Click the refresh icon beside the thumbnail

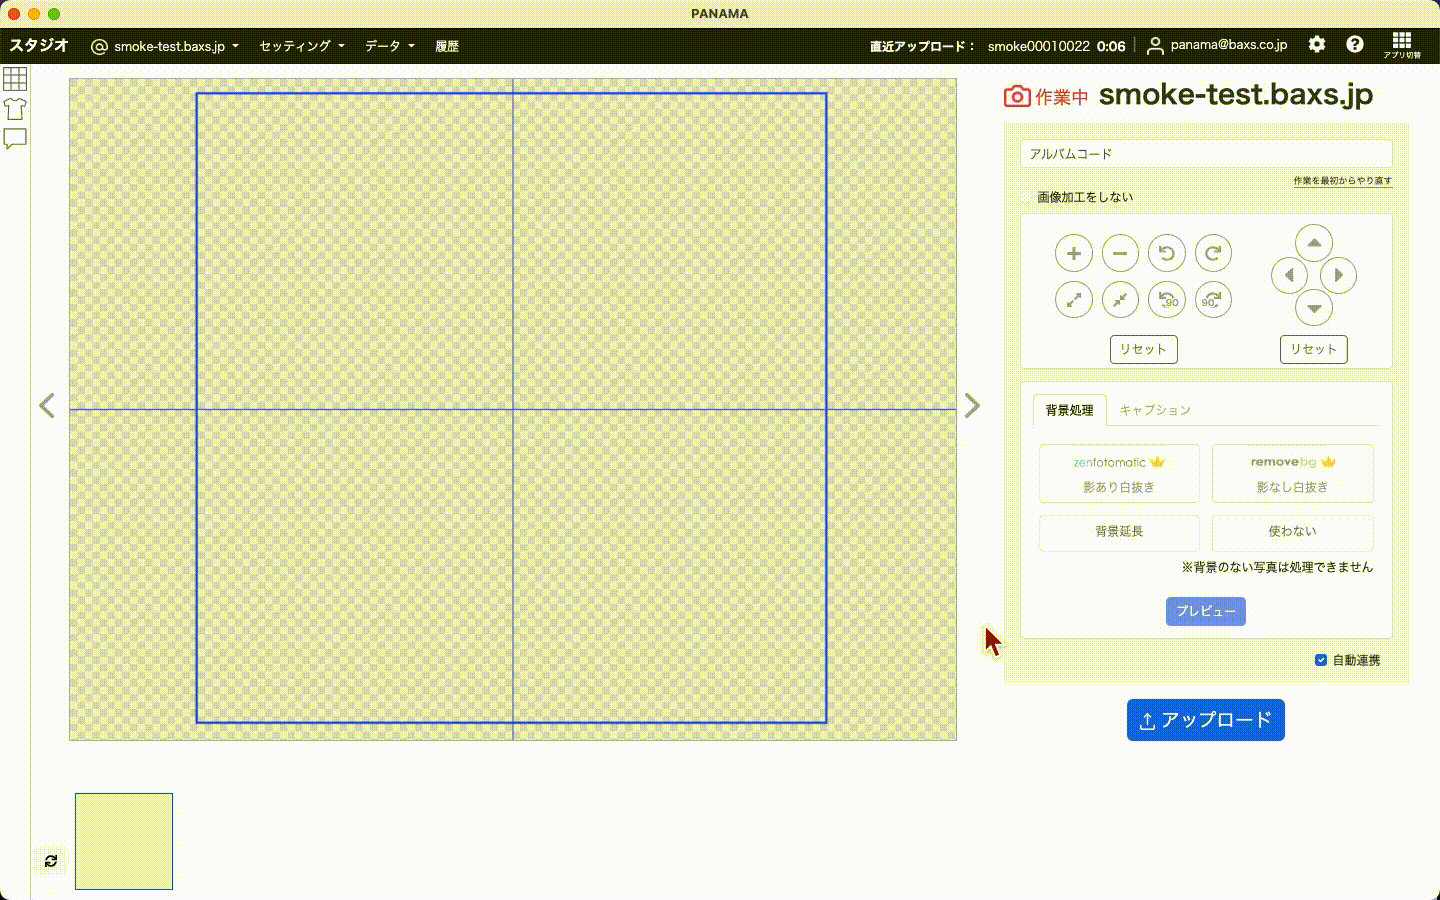51,861
